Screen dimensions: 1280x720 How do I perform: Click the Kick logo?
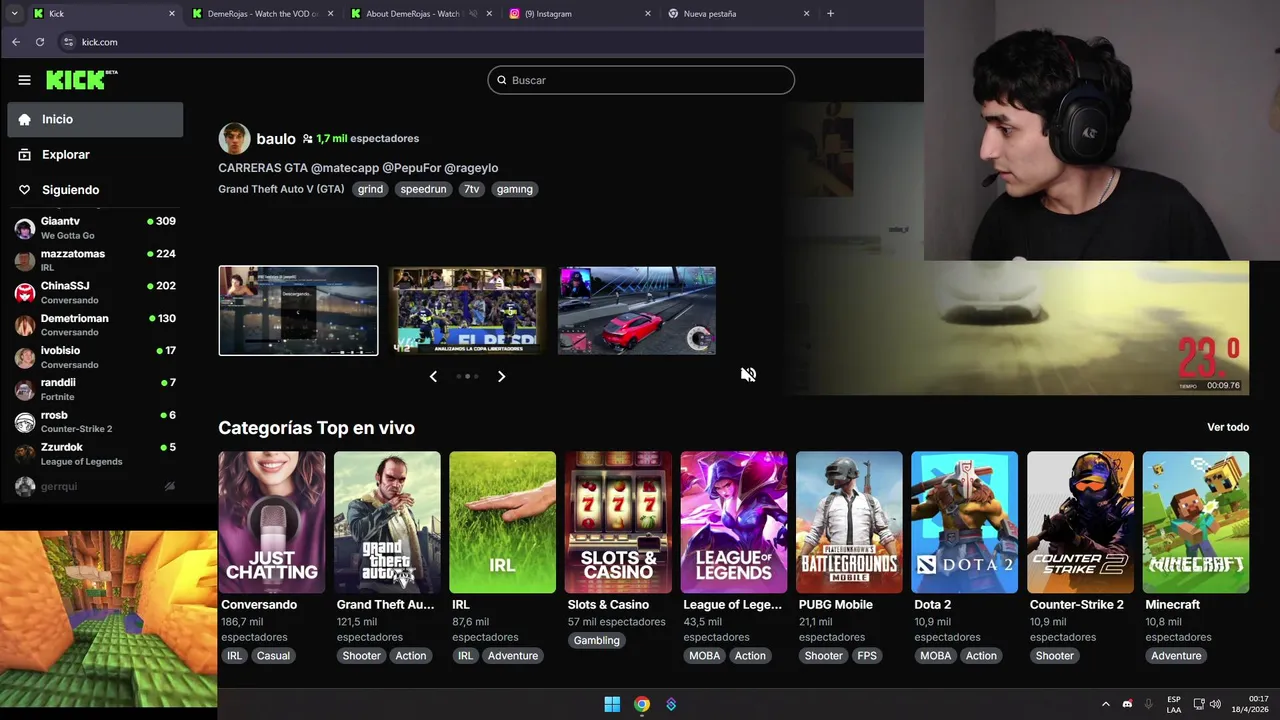[x=81, y=80]
